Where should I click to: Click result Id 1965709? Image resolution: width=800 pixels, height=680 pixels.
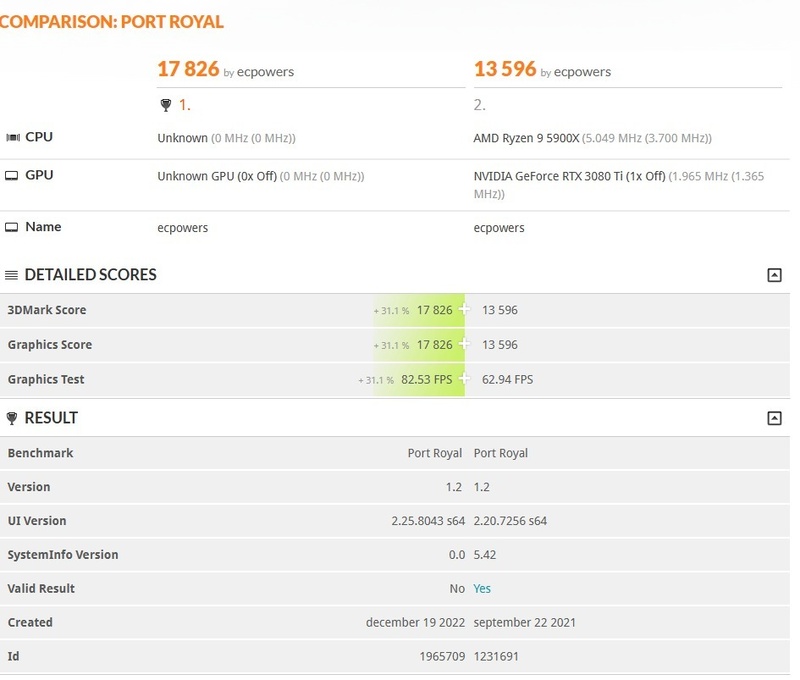pos(442,657)
